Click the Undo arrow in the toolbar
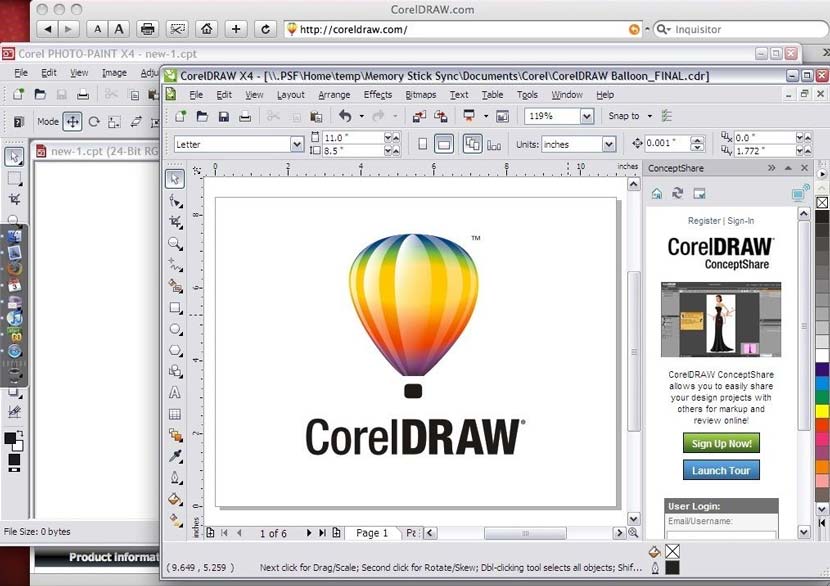 [345, 117]
